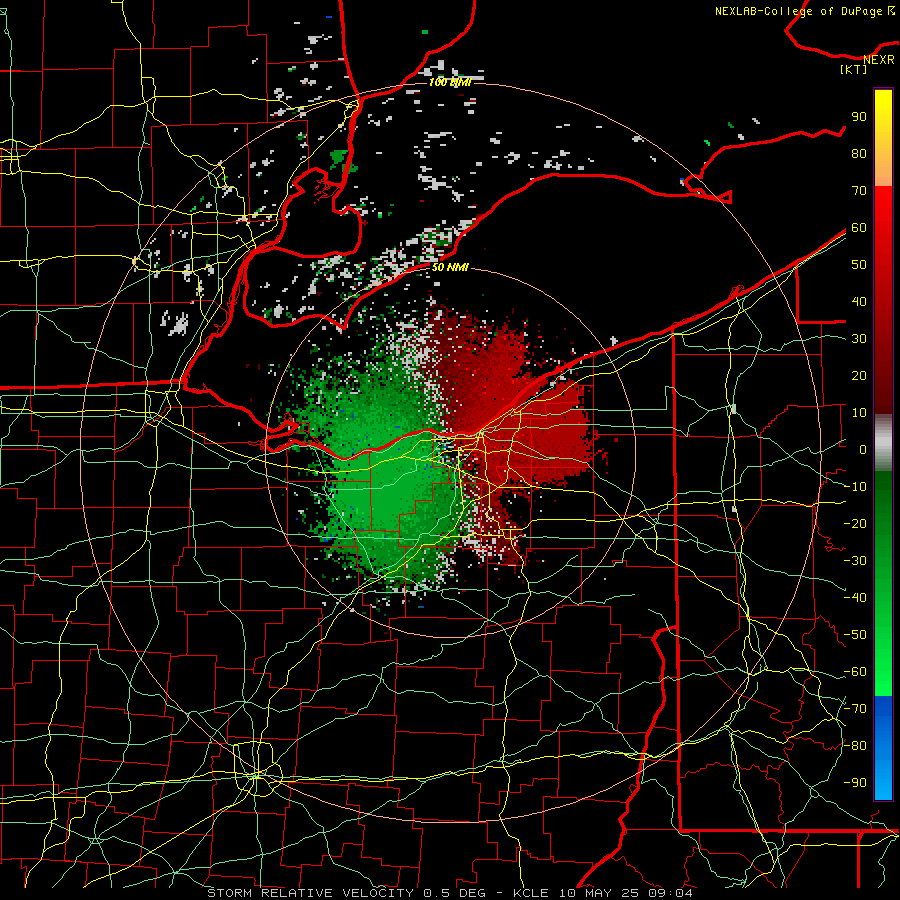Viewport: 900px width, 900px height.
Task: Click the 100 NMI range ring label
Action: pos(450,82)
